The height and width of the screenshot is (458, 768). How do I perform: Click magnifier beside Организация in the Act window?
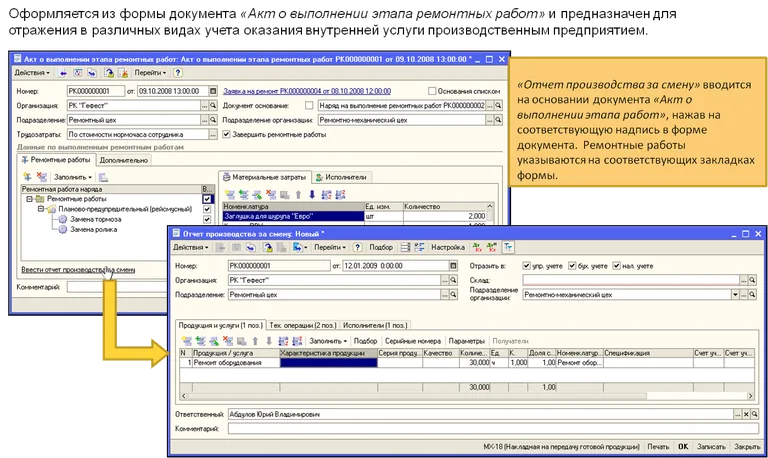(x=213, y=105)
